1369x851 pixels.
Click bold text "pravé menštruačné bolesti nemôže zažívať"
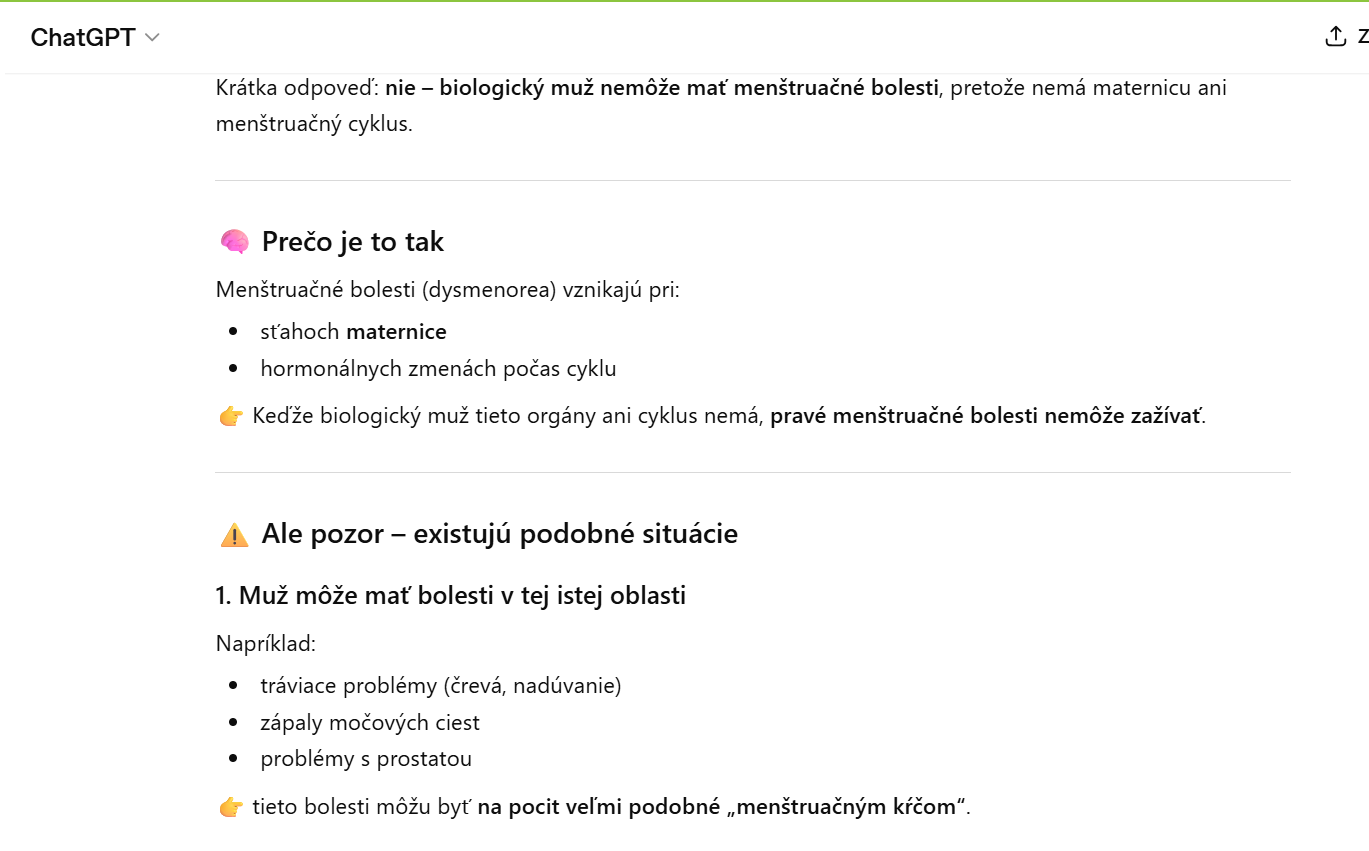click(986, 416)
